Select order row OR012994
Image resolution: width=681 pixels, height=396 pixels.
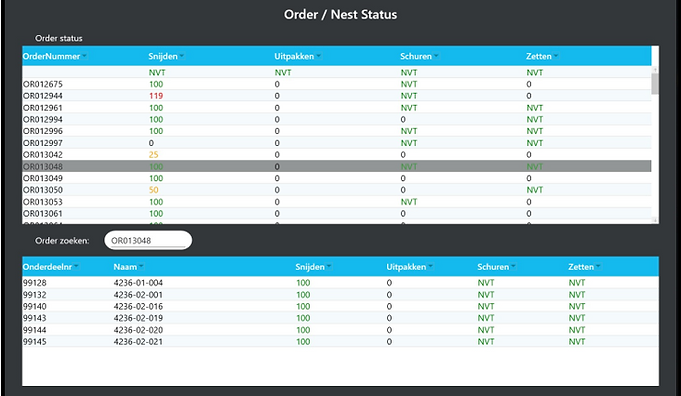click(x=337, y=119)
